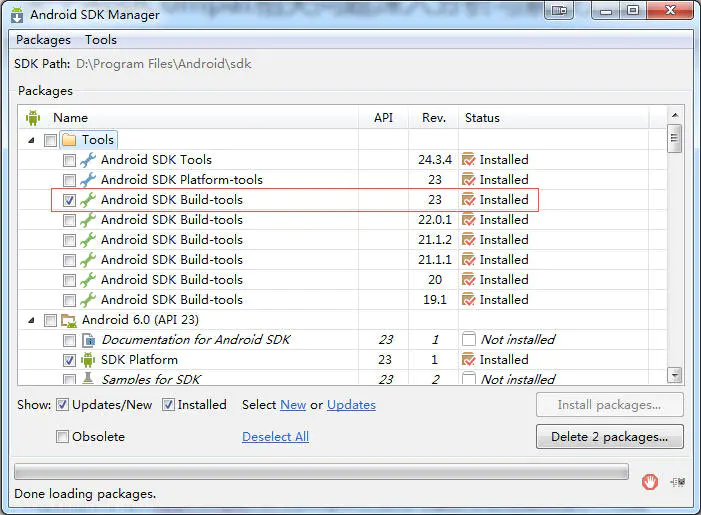
Task: Click the Done loading packages status text
Action: click(85, 494)
